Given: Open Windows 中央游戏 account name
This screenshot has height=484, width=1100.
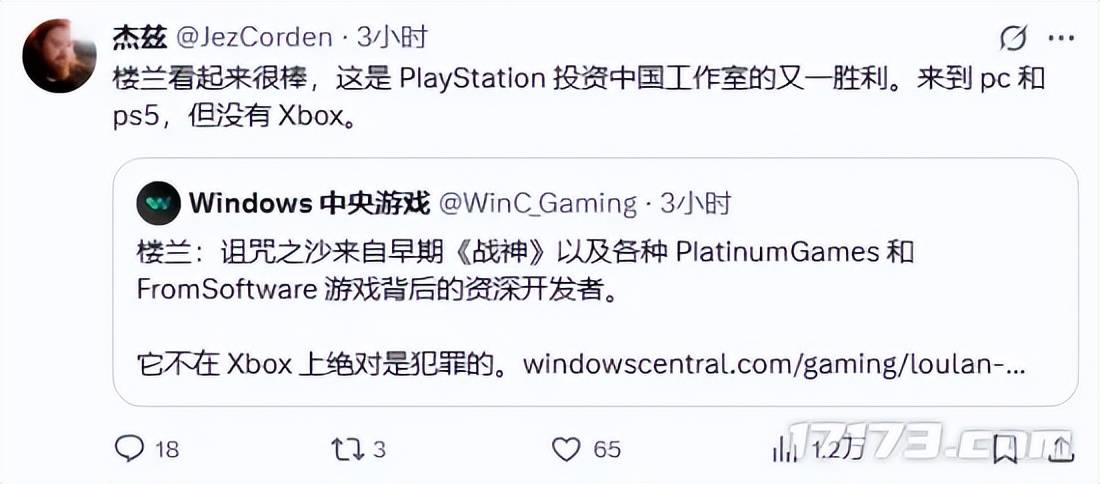Looking at the screenshot, I should tap(309, 204).
